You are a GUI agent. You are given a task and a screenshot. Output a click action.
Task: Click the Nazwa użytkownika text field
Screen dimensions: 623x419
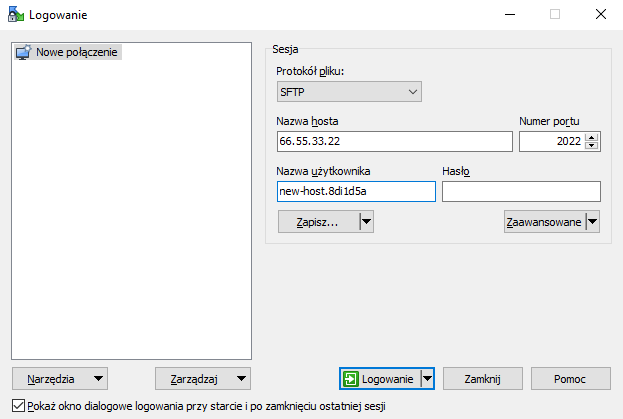click(355, 192)
